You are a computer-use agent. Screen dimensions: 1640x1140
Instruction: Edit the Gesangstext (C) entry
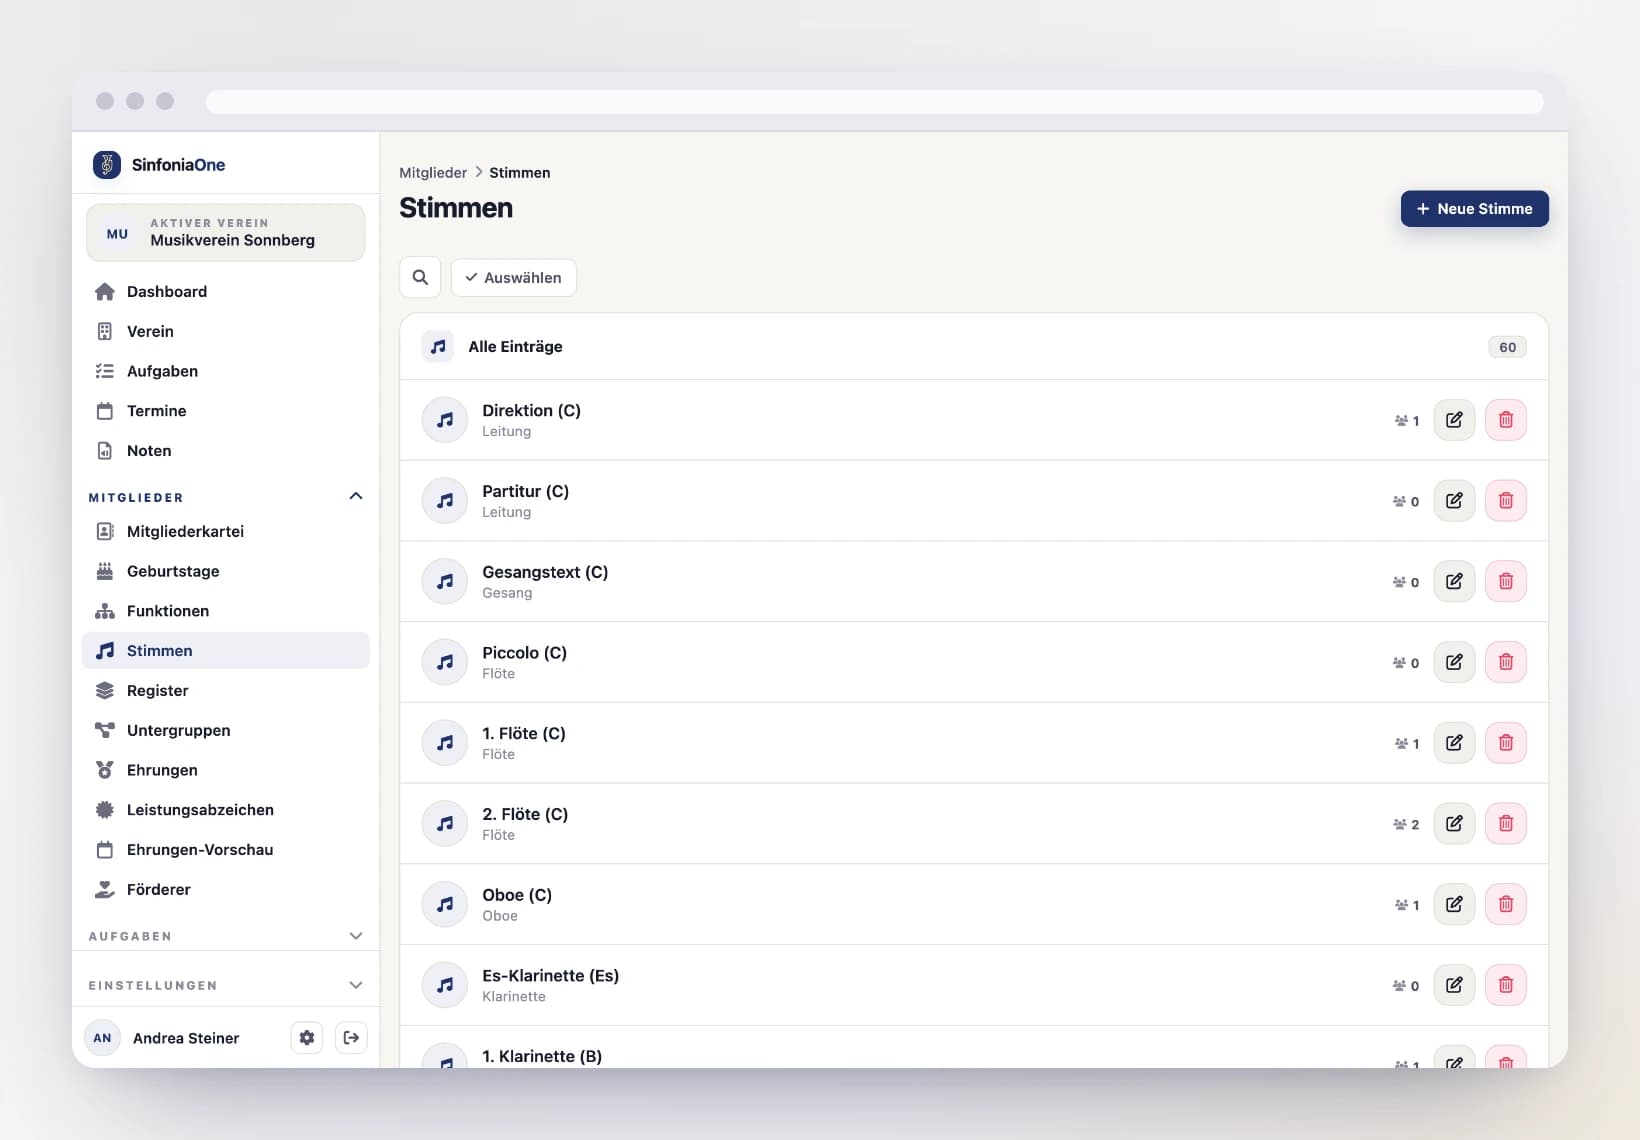(1454, 581)
